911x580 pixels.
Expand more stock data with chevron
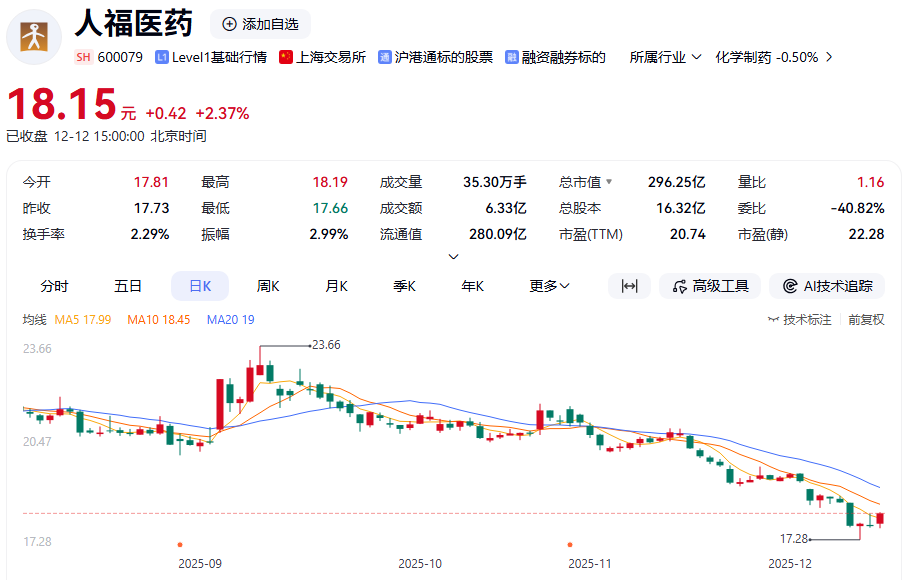click(x=453, y=257)
